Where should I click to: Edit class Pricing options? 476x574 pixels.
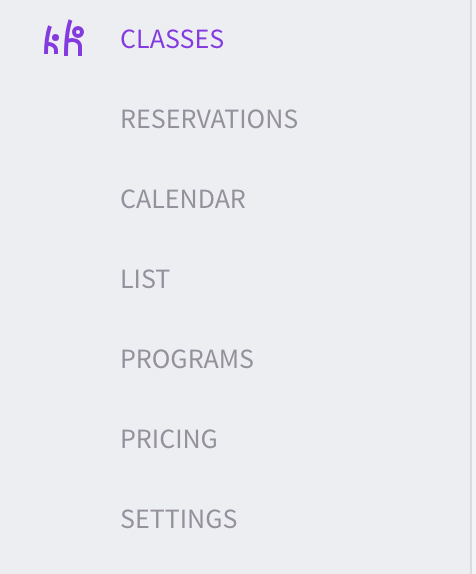(x=169, y=439)
